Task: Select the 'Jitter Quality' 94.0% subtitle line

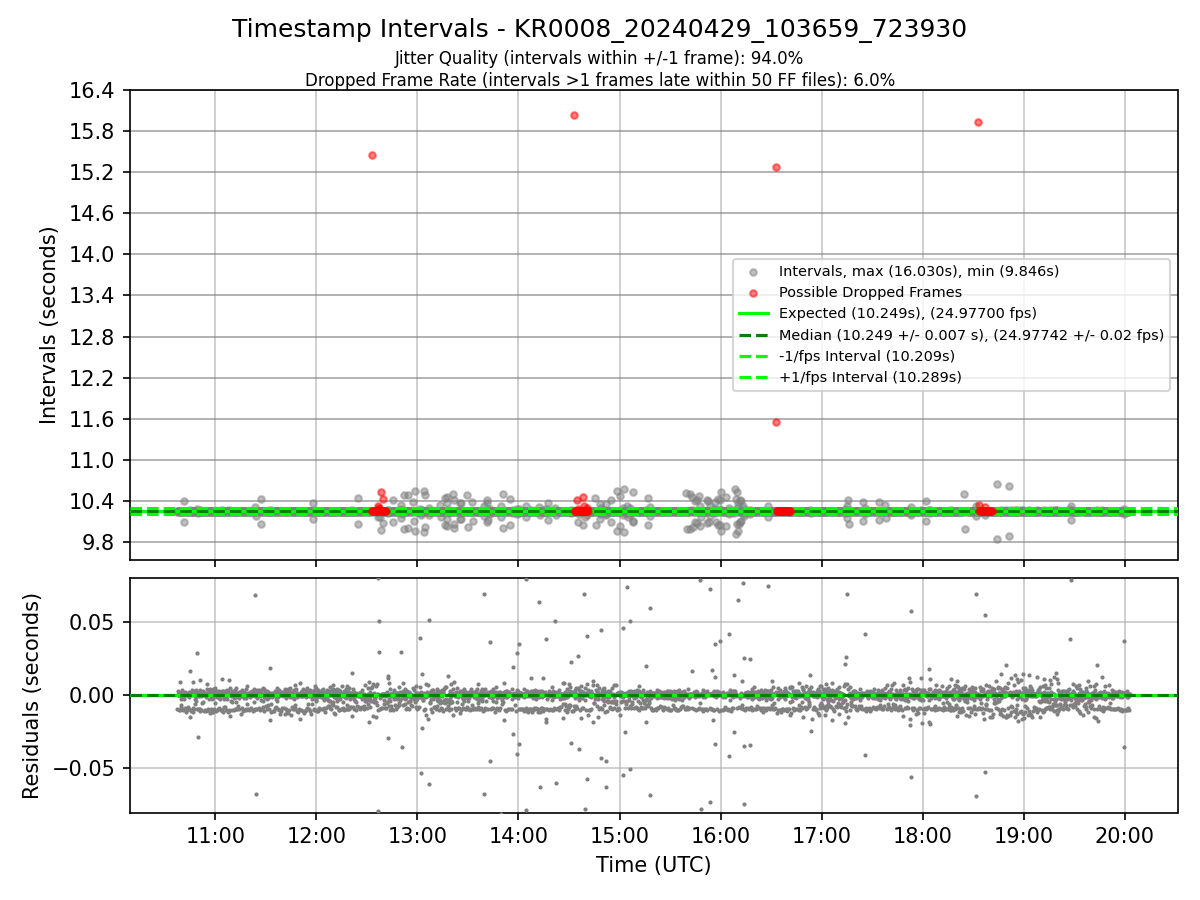Action: pos(599,58)
